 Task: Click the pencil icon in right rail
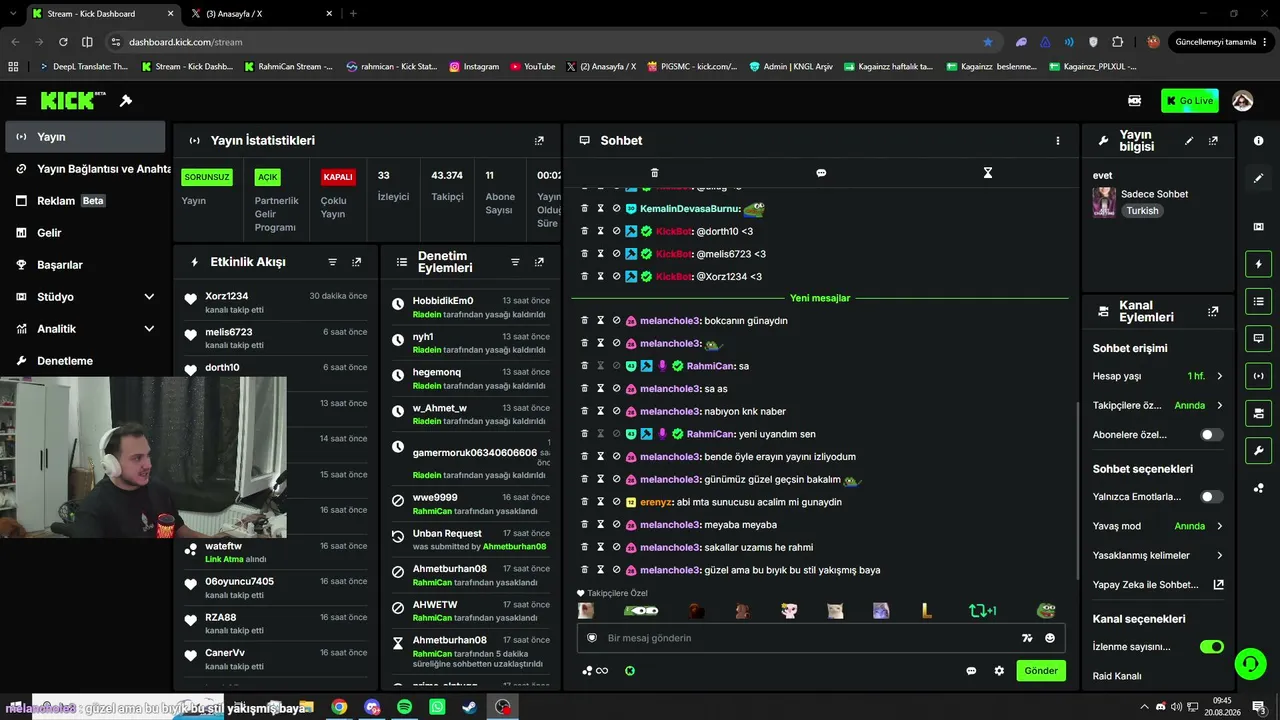[x=1258, y=178]
